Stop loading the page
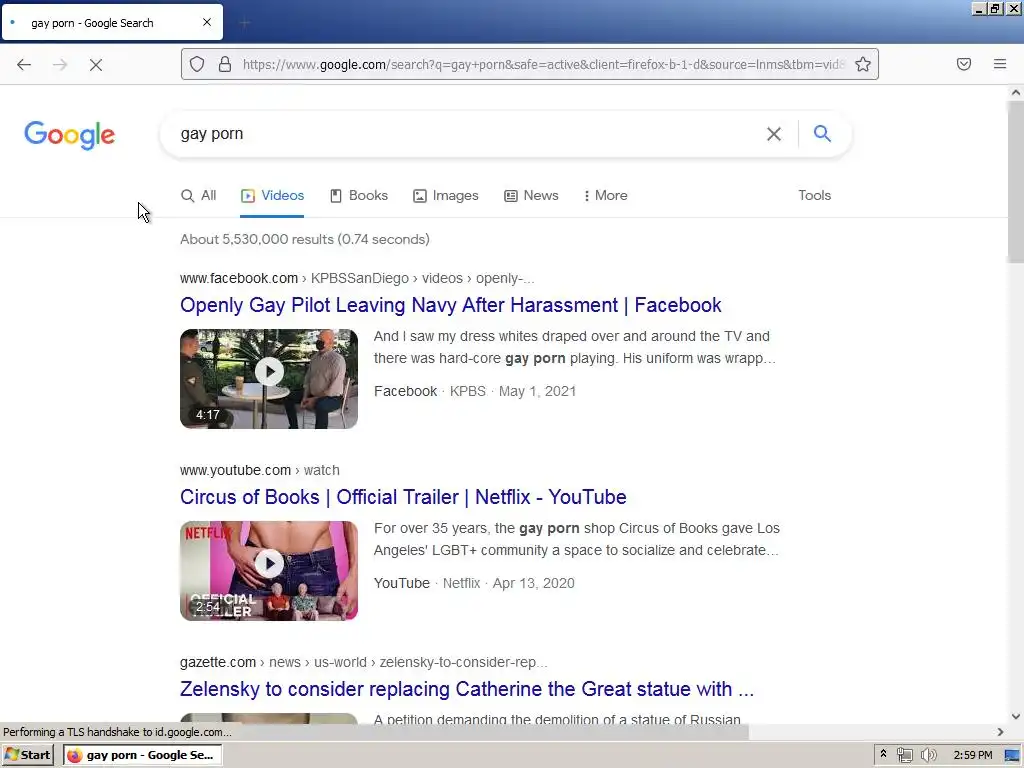 [96, 65]
